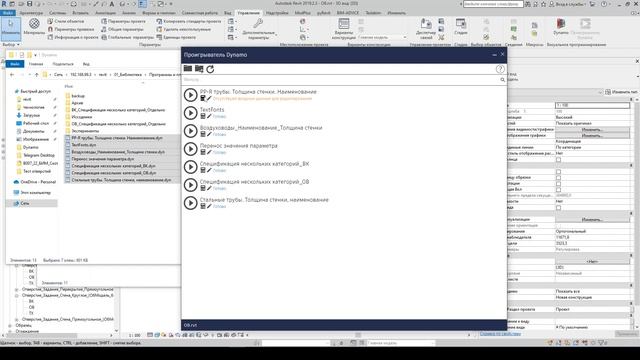640x360 pixels.
Task: Click the refresh icon in Dynamo Player
Action: pyautogui.click(x=210, y=69)
